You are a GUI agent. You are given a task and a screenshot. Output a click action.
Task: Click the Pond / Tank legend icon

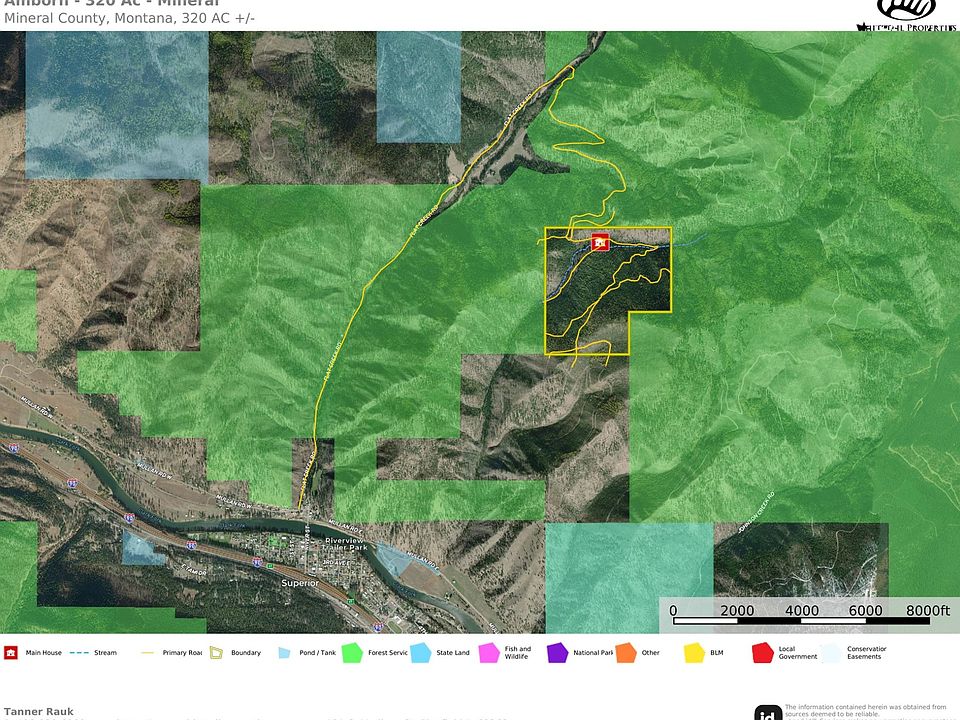tap(284, 653)
